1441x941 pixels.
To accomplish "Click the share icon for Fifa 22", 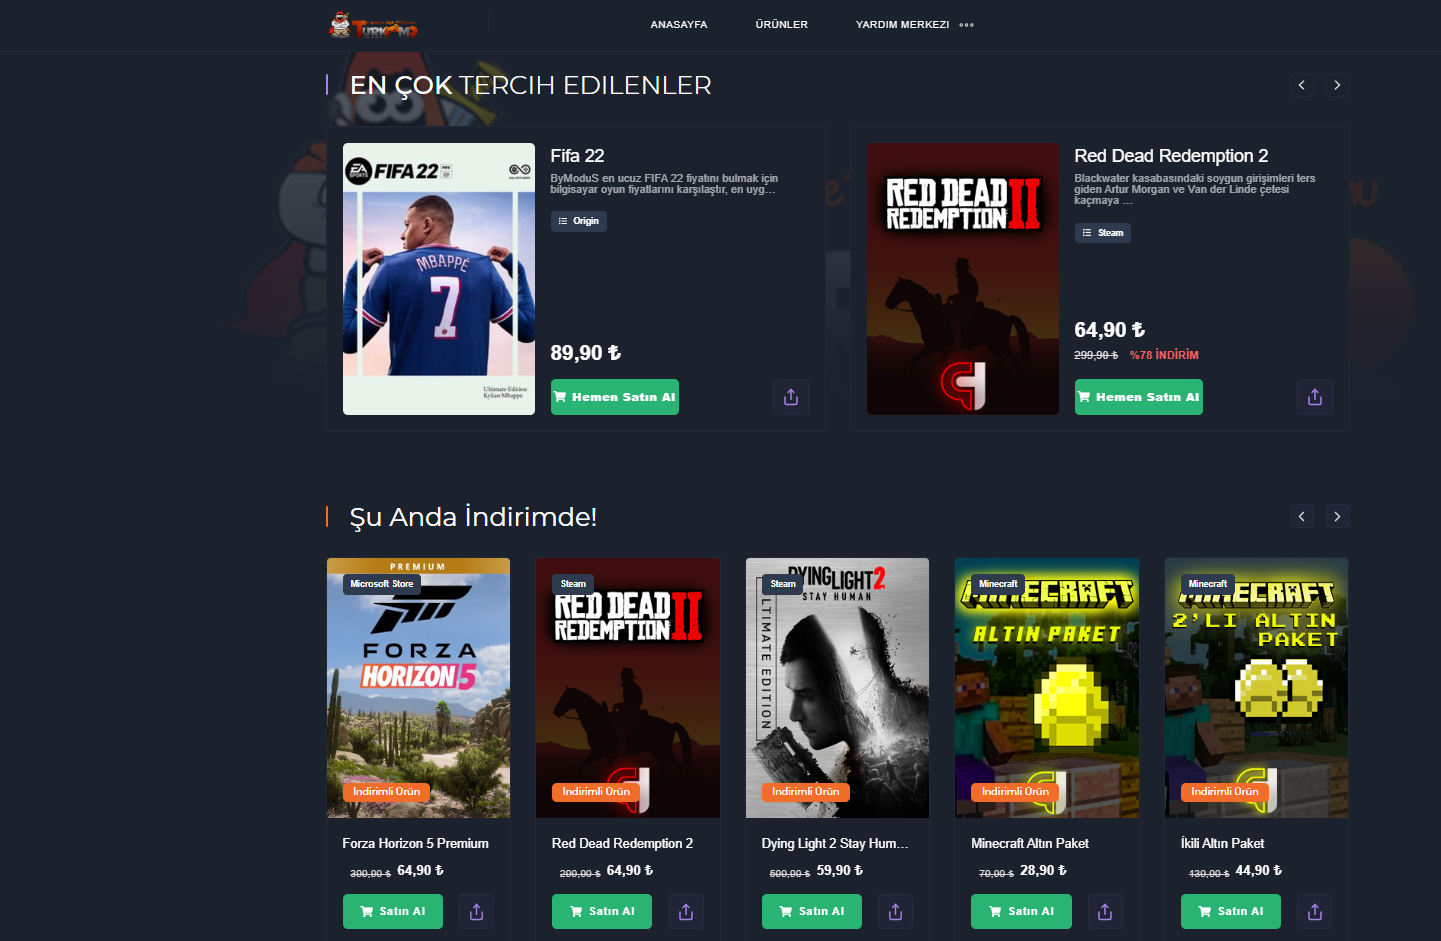I will pyautogui.click(x=791, y=397).
